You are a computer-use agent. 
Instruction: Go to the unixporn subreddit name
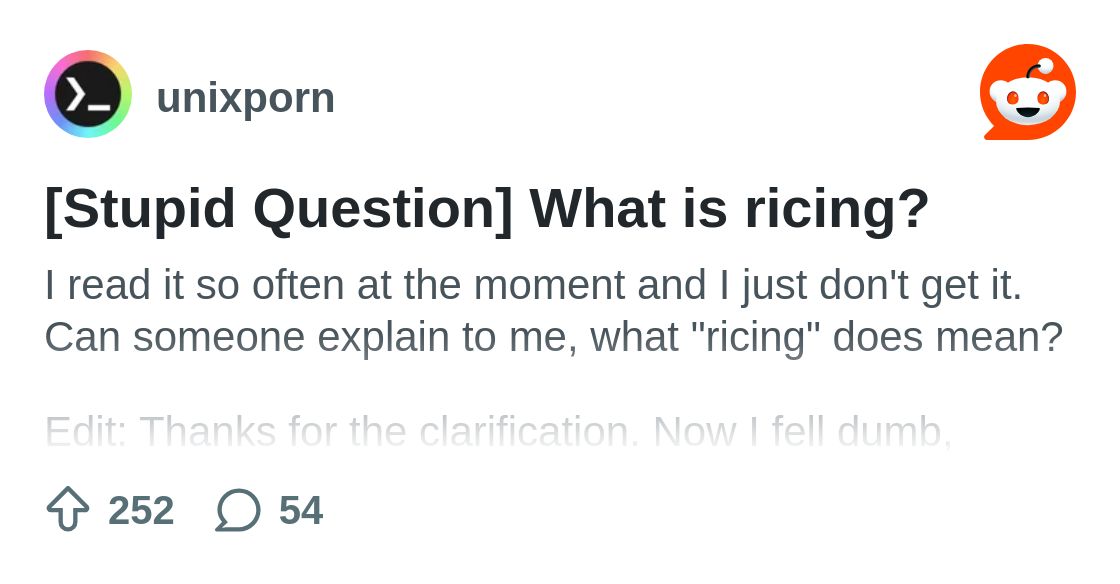point(245,97)
